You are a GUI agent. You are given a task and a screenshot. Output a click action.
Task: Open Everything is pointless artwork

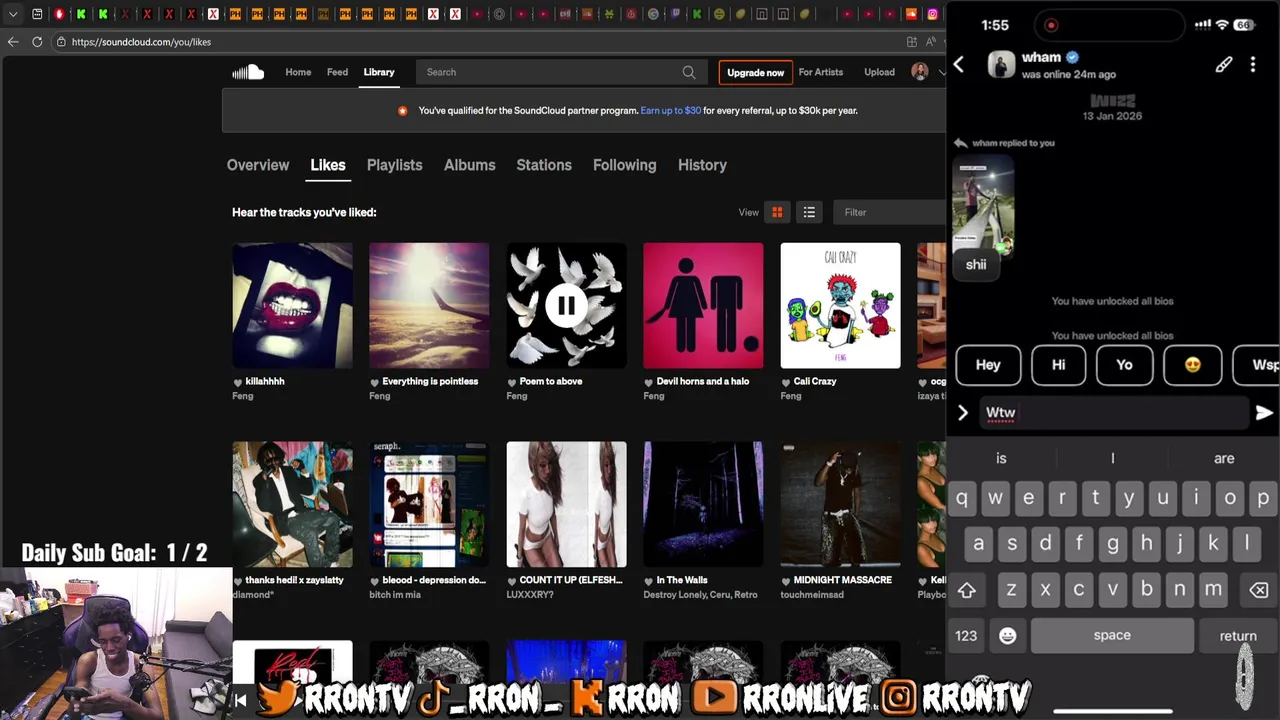pyautogui.click(x=429, y=306)
